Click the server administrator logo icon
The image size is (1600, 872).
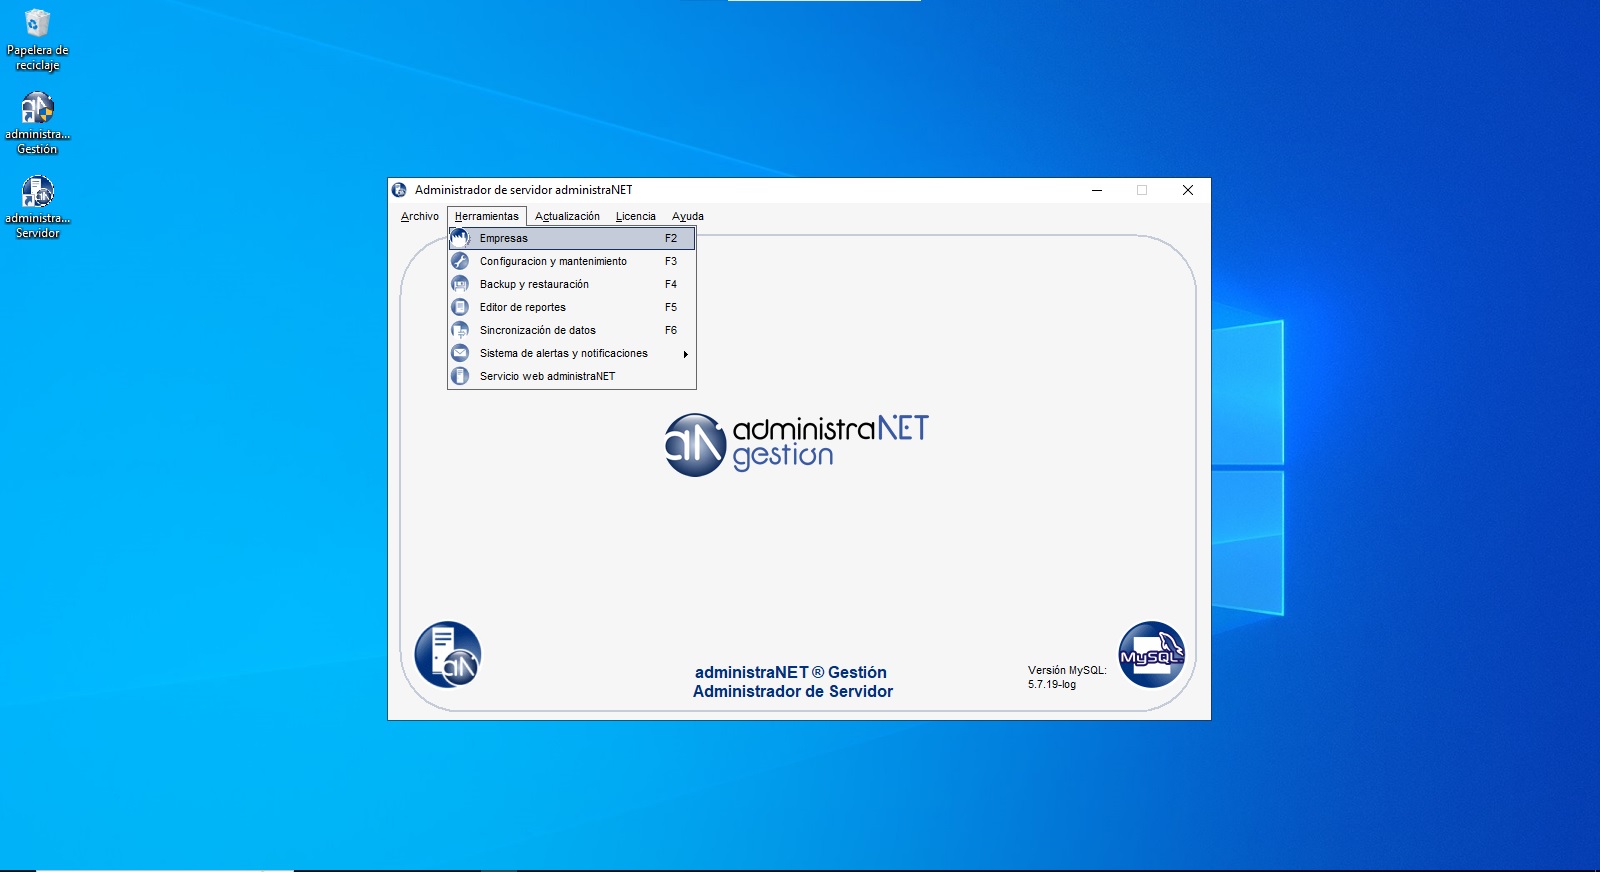click(x=448, y=655)
